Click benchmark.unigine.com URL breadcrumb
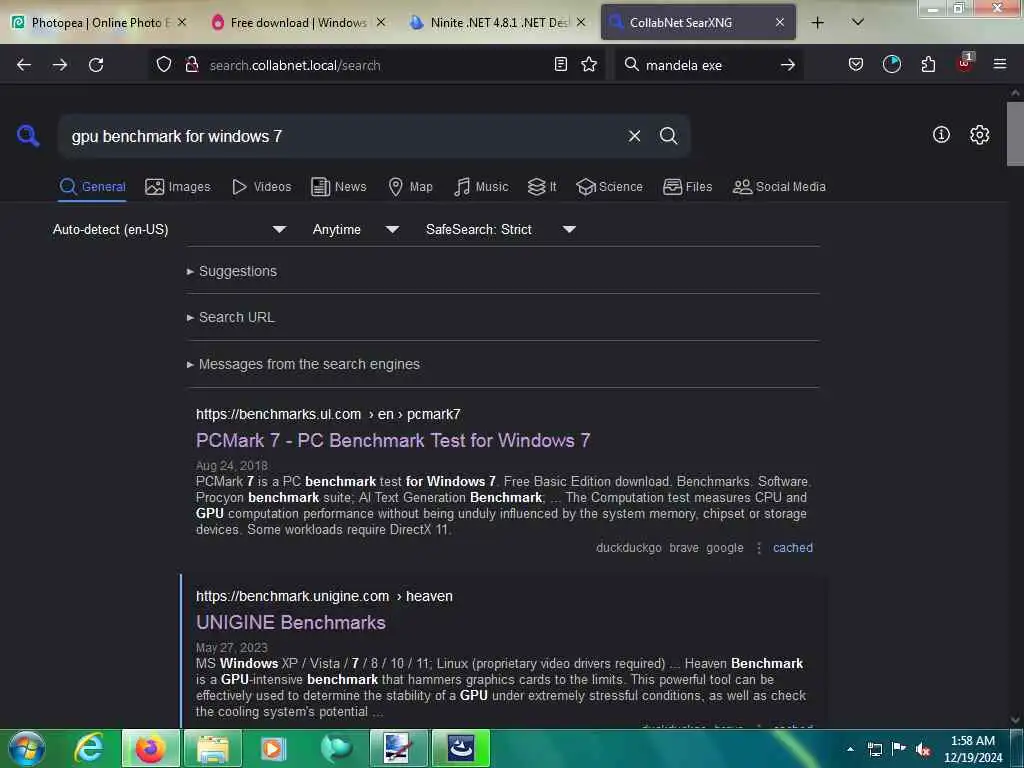1024x768 pixels. (x=324, y=596)
